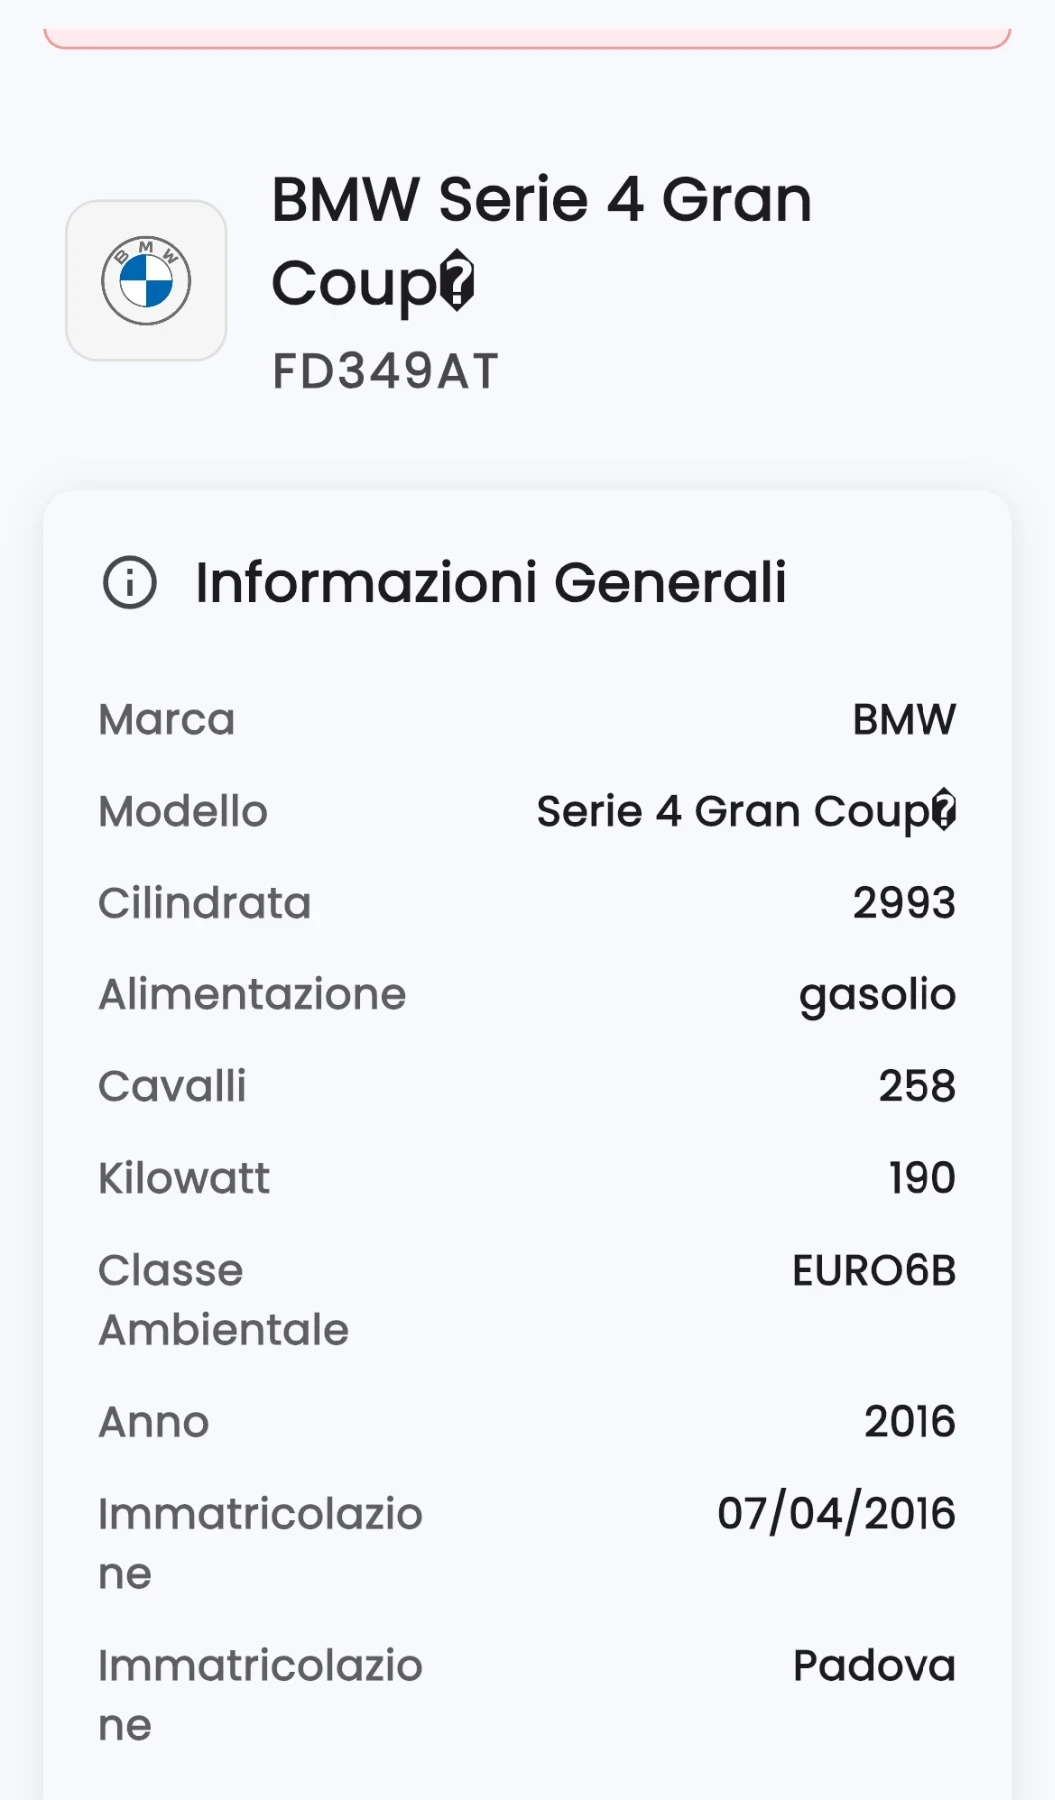Click the Marca label
Image resolution: width=1055 pixels, height=1800 pixels.
coord(166,720)
